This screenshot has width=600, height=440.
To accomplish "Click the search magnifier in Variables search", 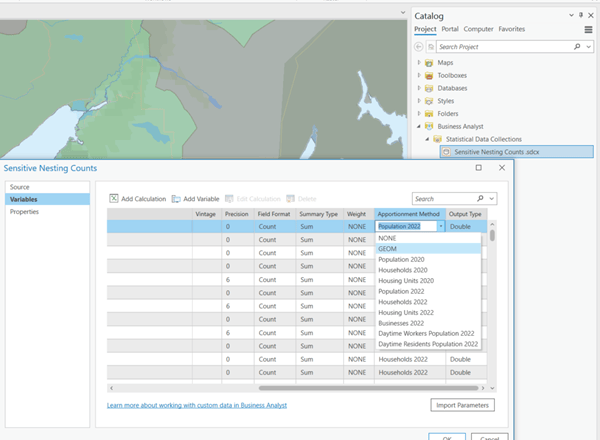I will 480,198.
